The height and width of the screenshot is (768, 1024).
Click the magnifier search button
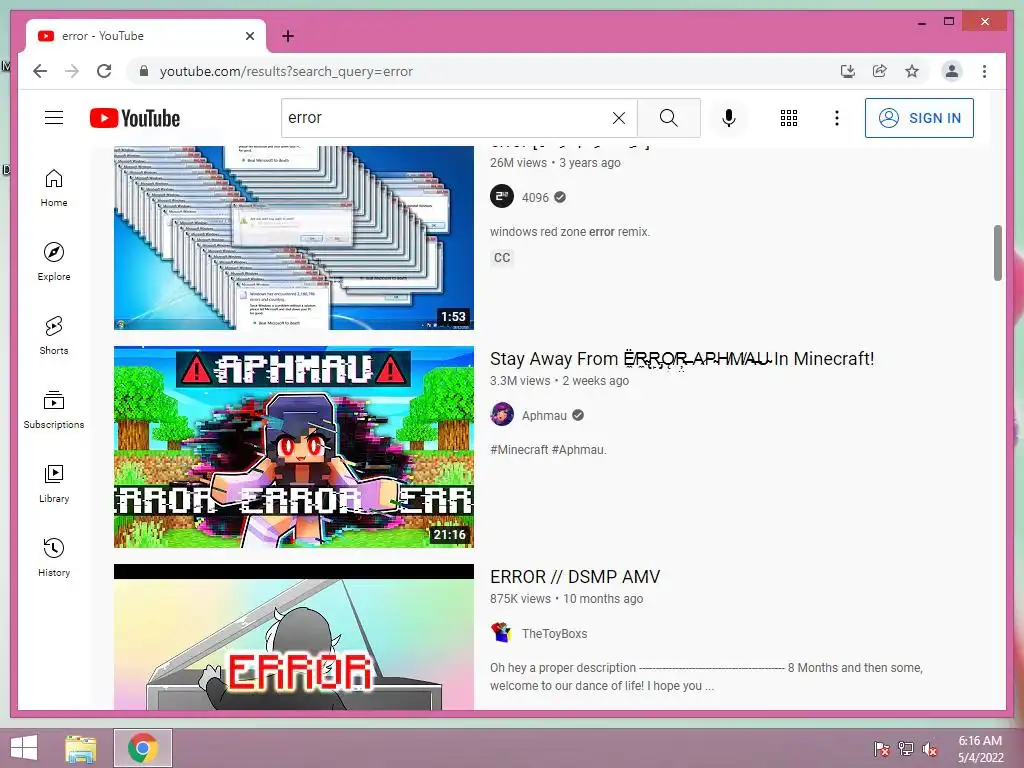coord(668,118)
